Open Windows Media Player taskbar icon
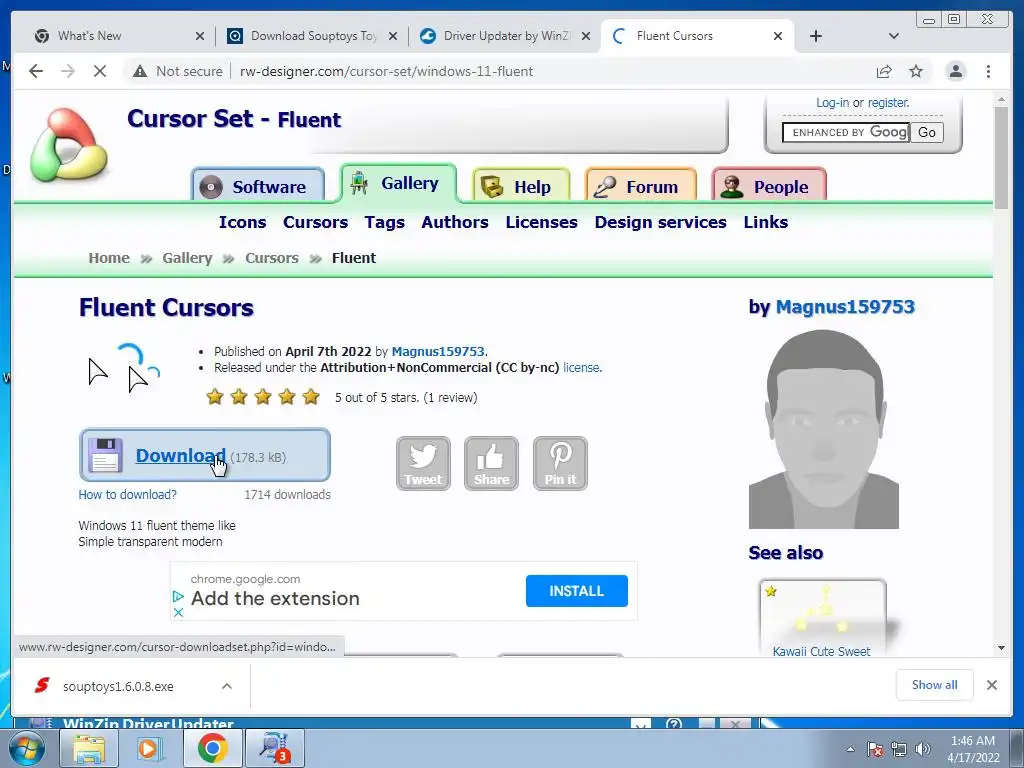 (x=150, y=748)
